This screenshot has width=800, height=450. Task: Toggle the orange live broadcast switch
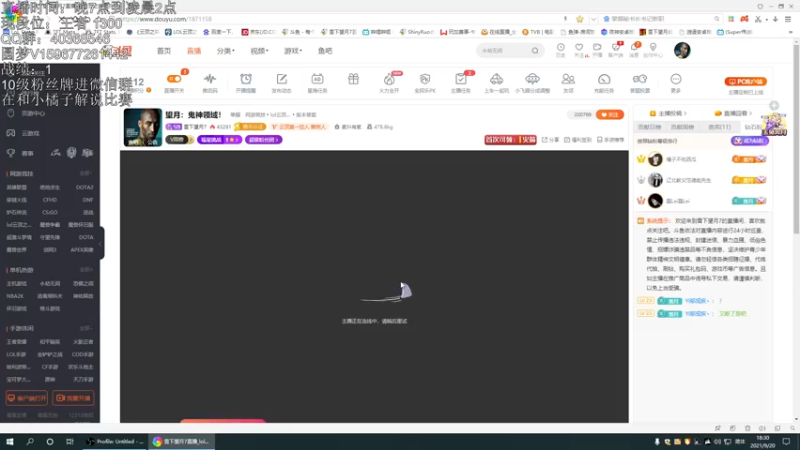point(174,79)
